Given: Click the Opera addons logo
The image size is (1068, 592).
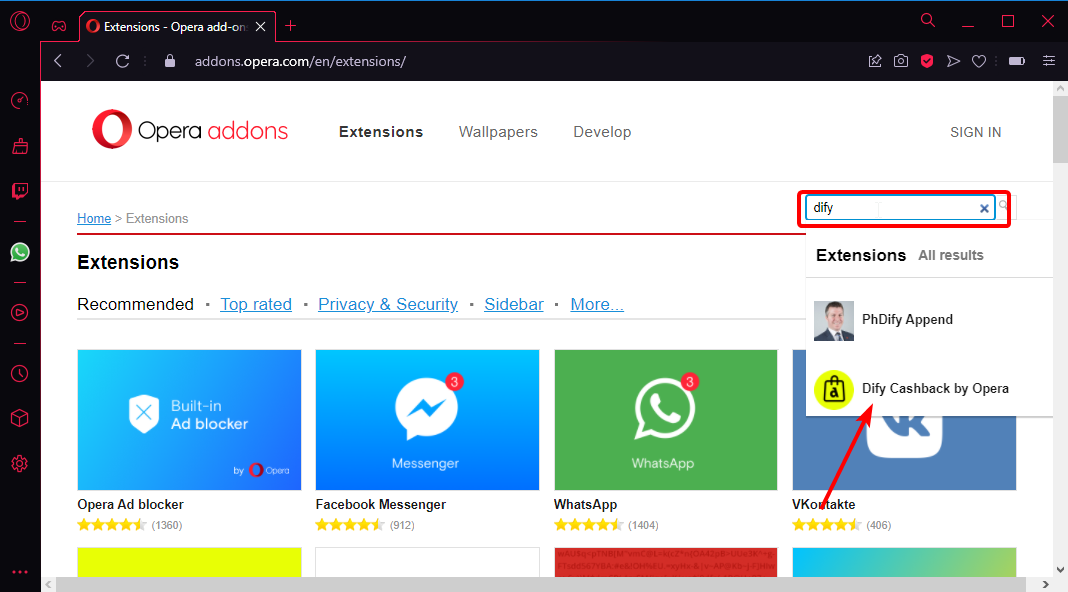Looking at the screenshot, I should pyautogui.click(x=190, y=129).
